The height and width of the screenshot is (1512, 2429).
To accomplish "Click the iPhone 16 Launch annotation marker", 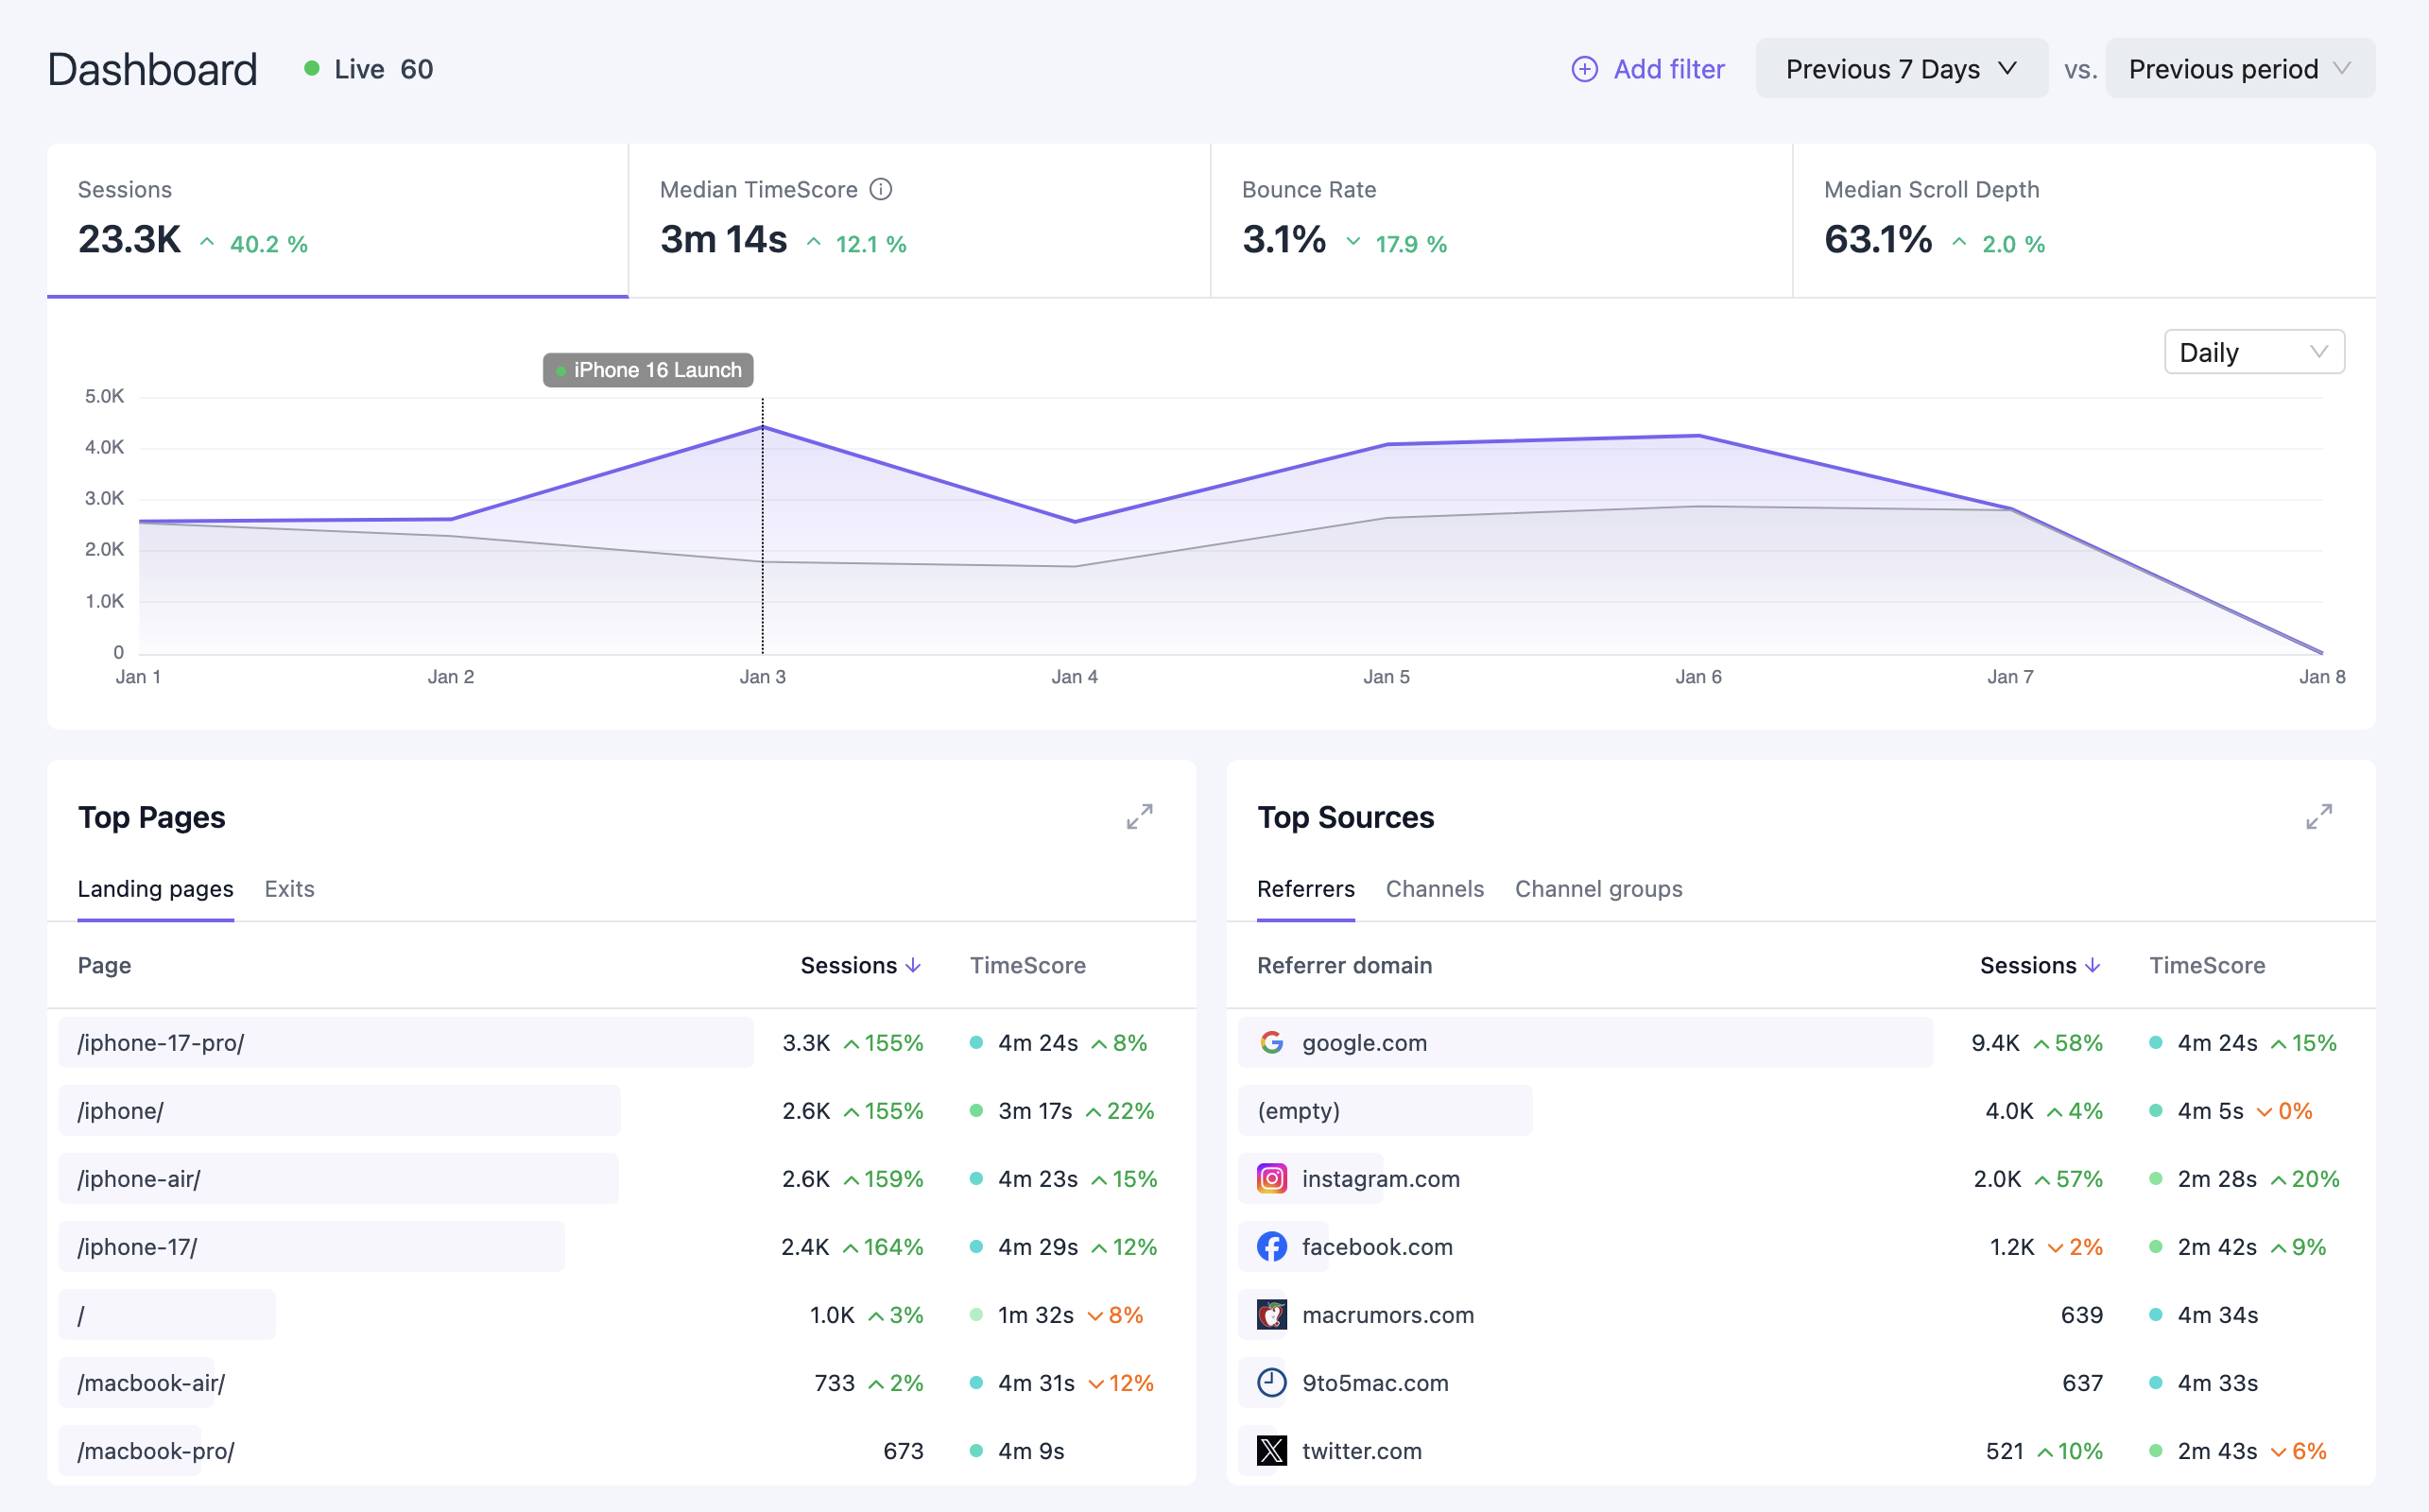I will coord(648,370).
